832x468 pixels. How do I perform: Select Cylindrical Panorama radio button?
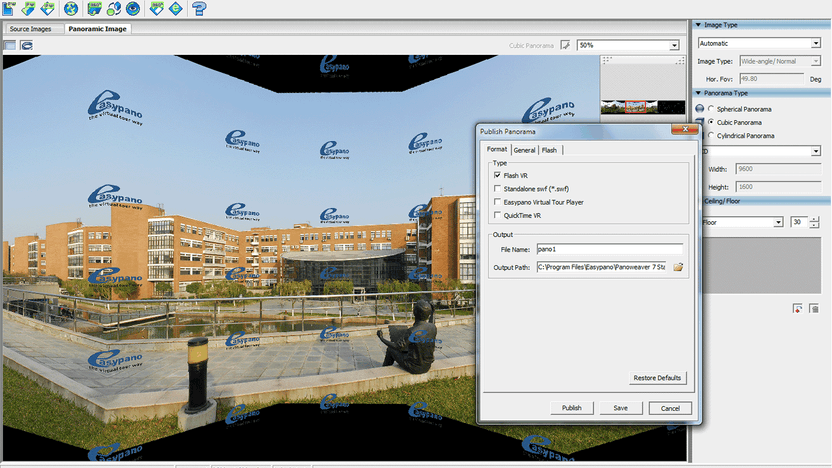711,135
